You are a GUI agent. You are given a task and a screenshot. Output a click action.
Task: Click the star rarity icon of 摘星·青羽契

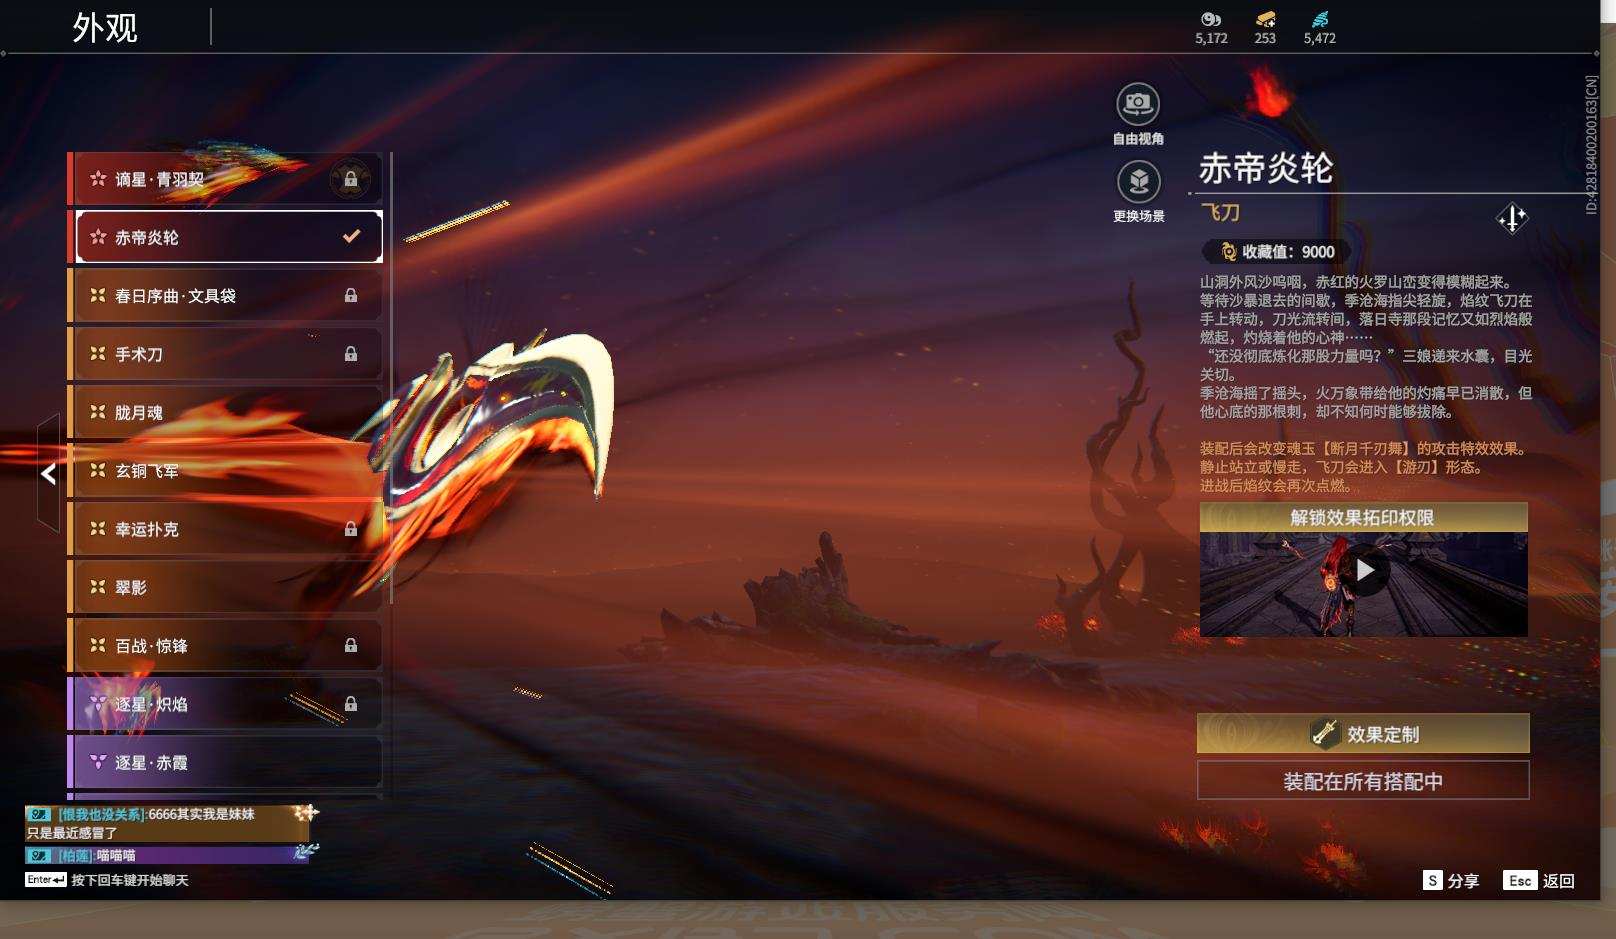(98, 179)
